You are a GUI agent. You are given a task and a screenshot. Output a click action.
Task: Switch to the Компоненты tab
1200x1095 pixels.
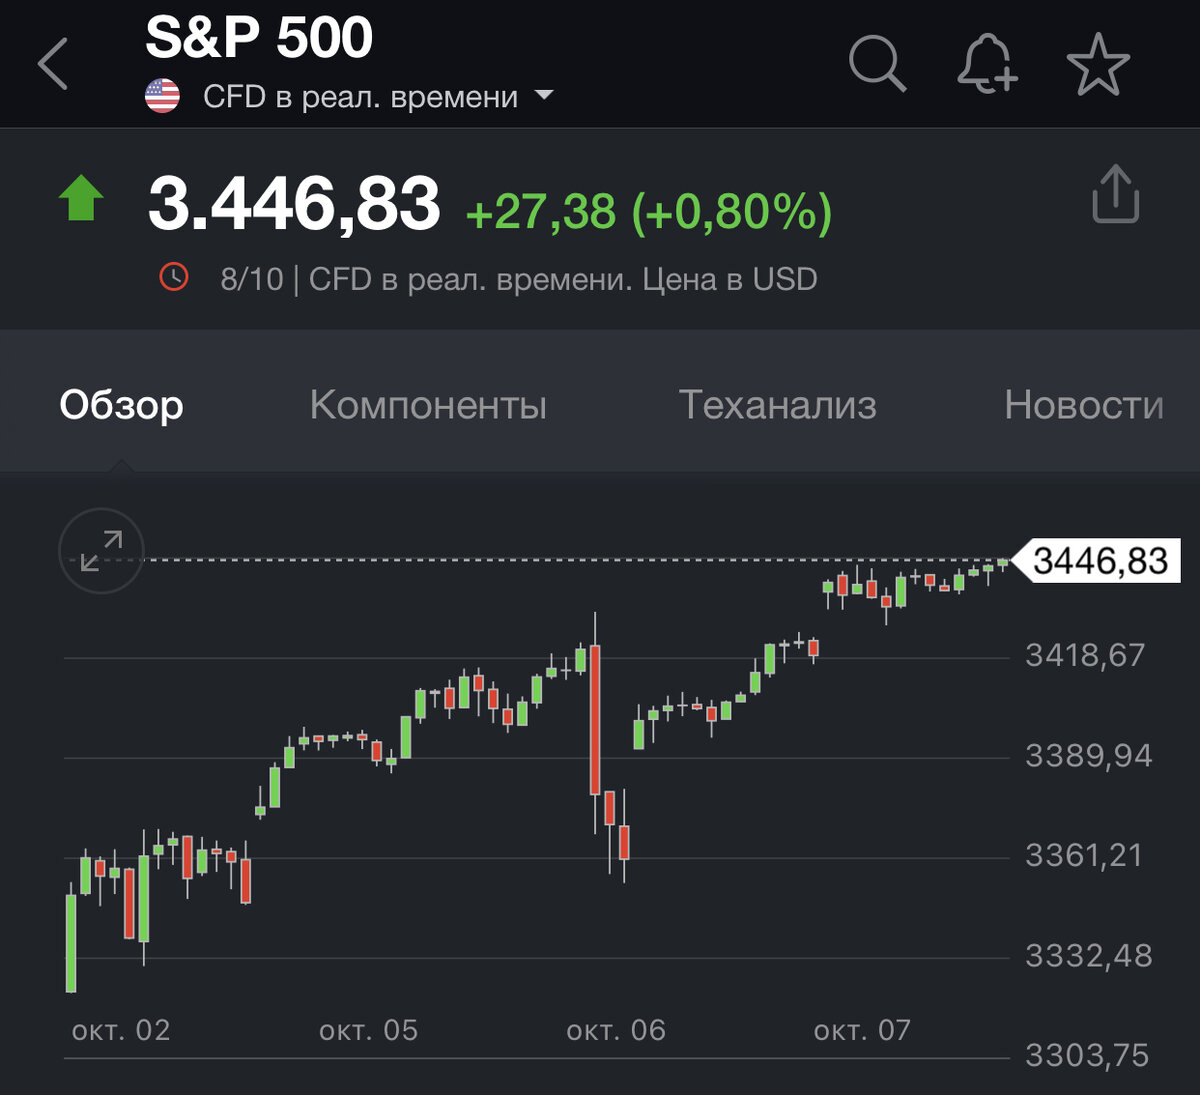click(x=428, y=405)
